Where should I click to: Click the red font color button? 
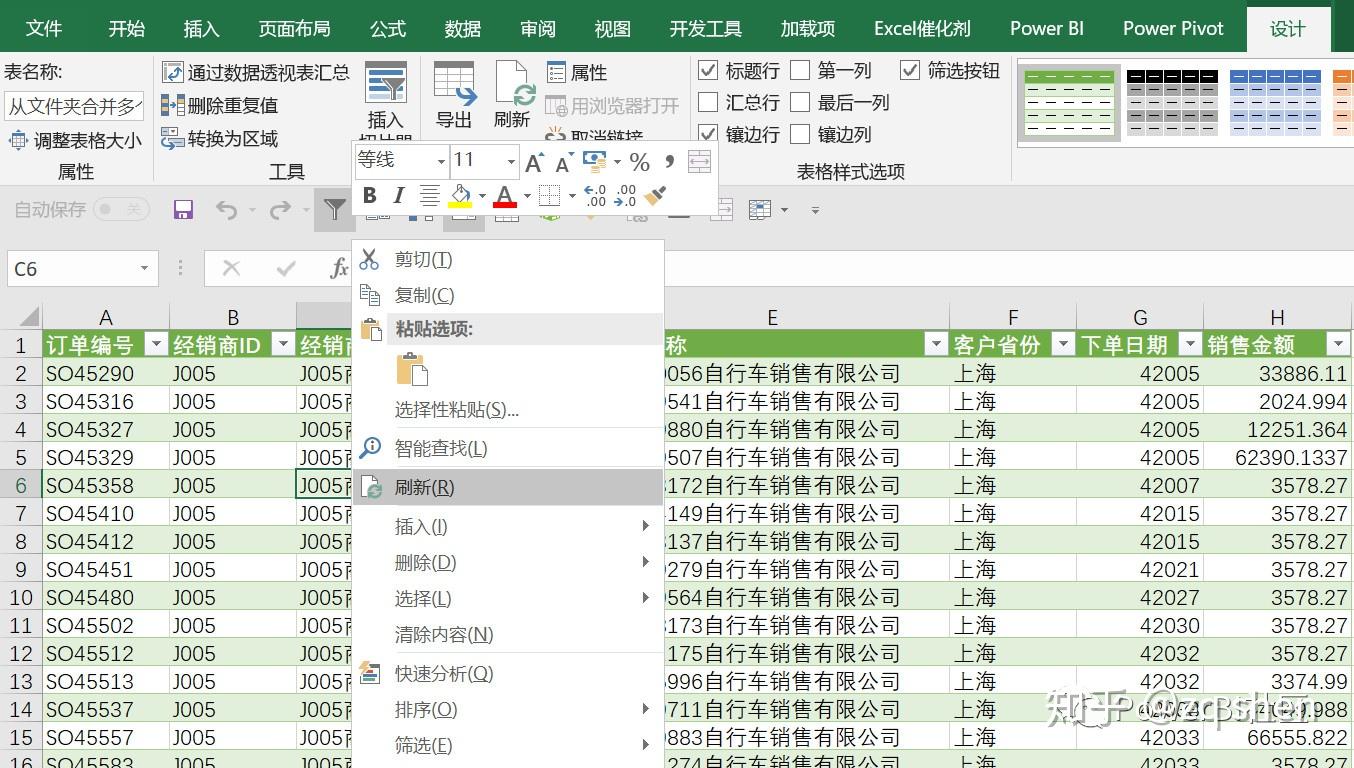click(x=505, y=196)
